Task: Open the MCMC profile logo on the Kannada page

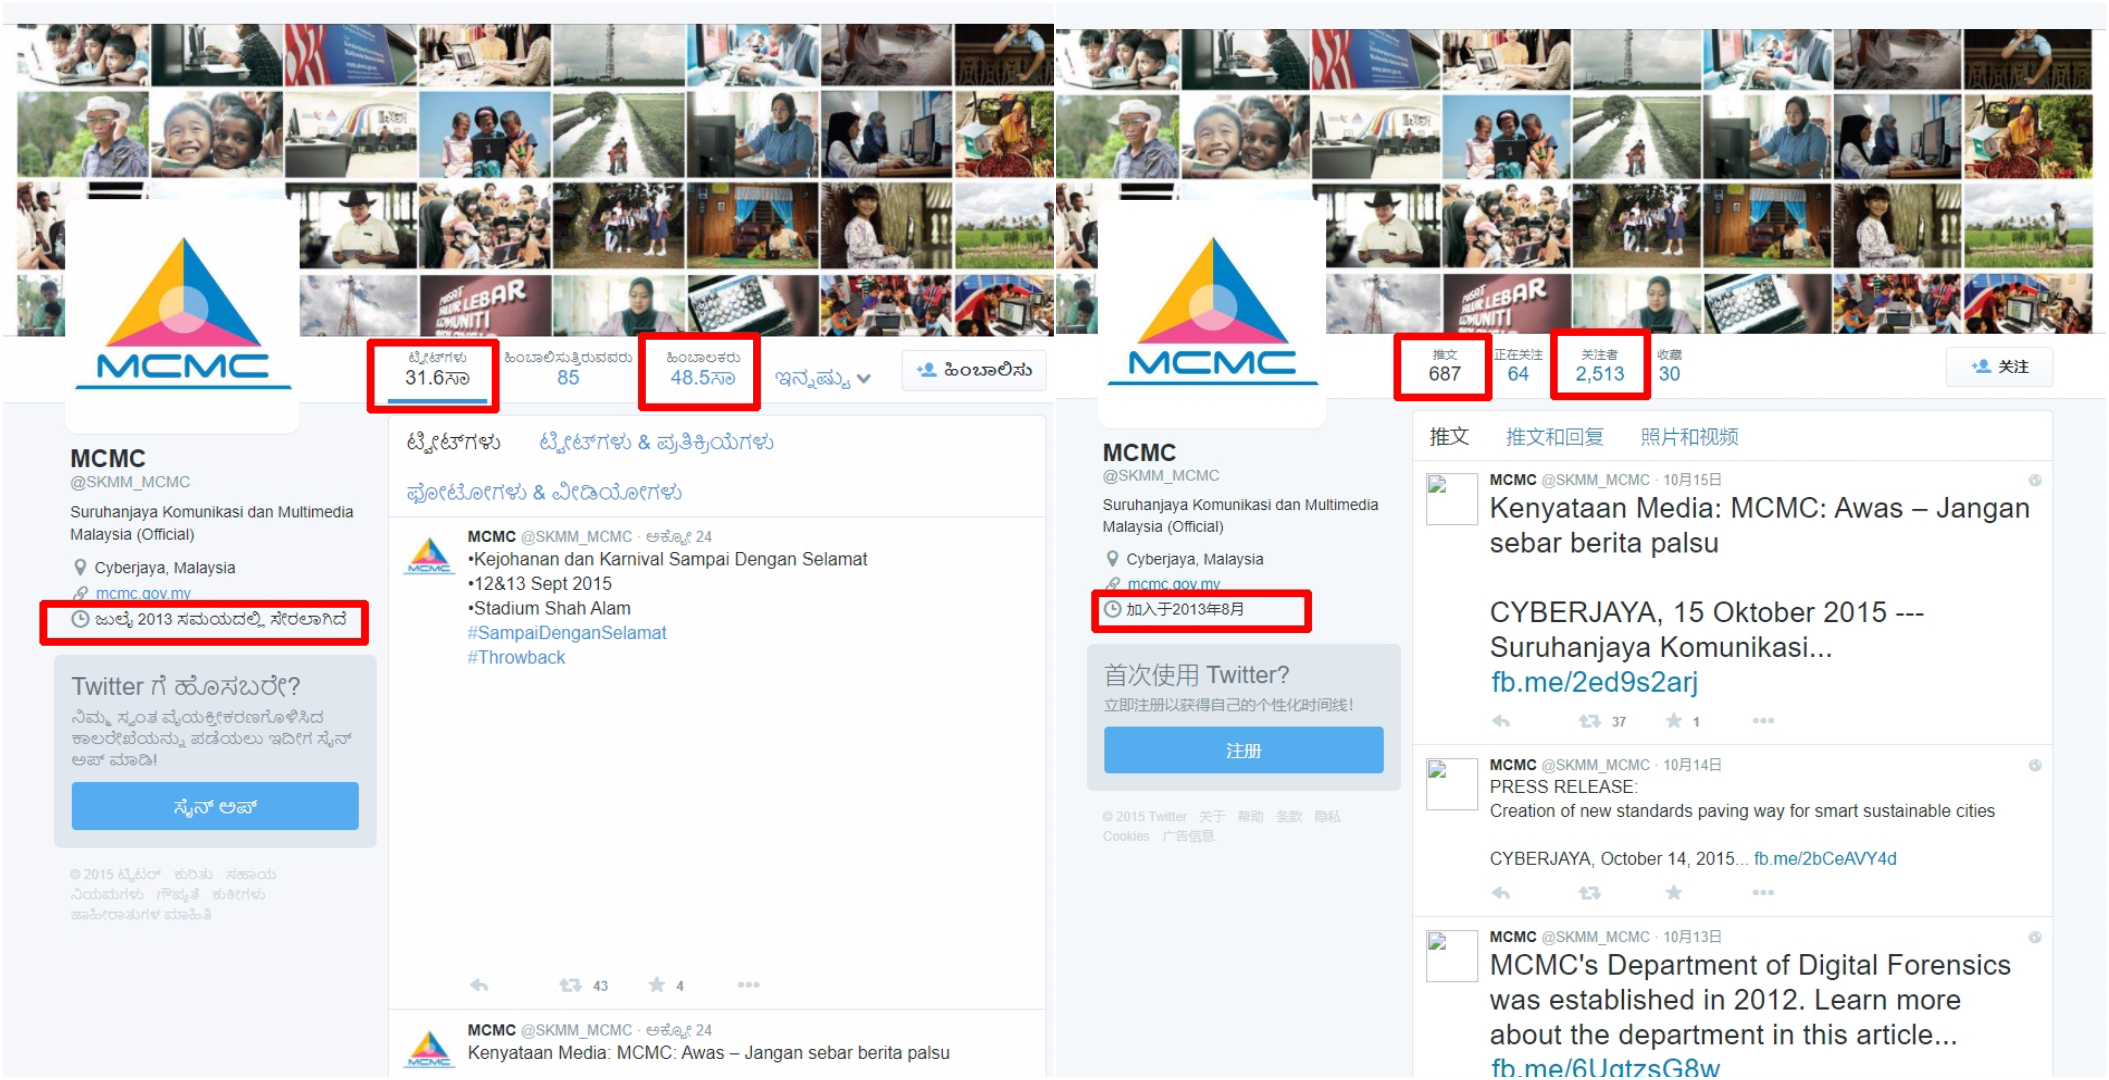Action: [x=183, y=314]
